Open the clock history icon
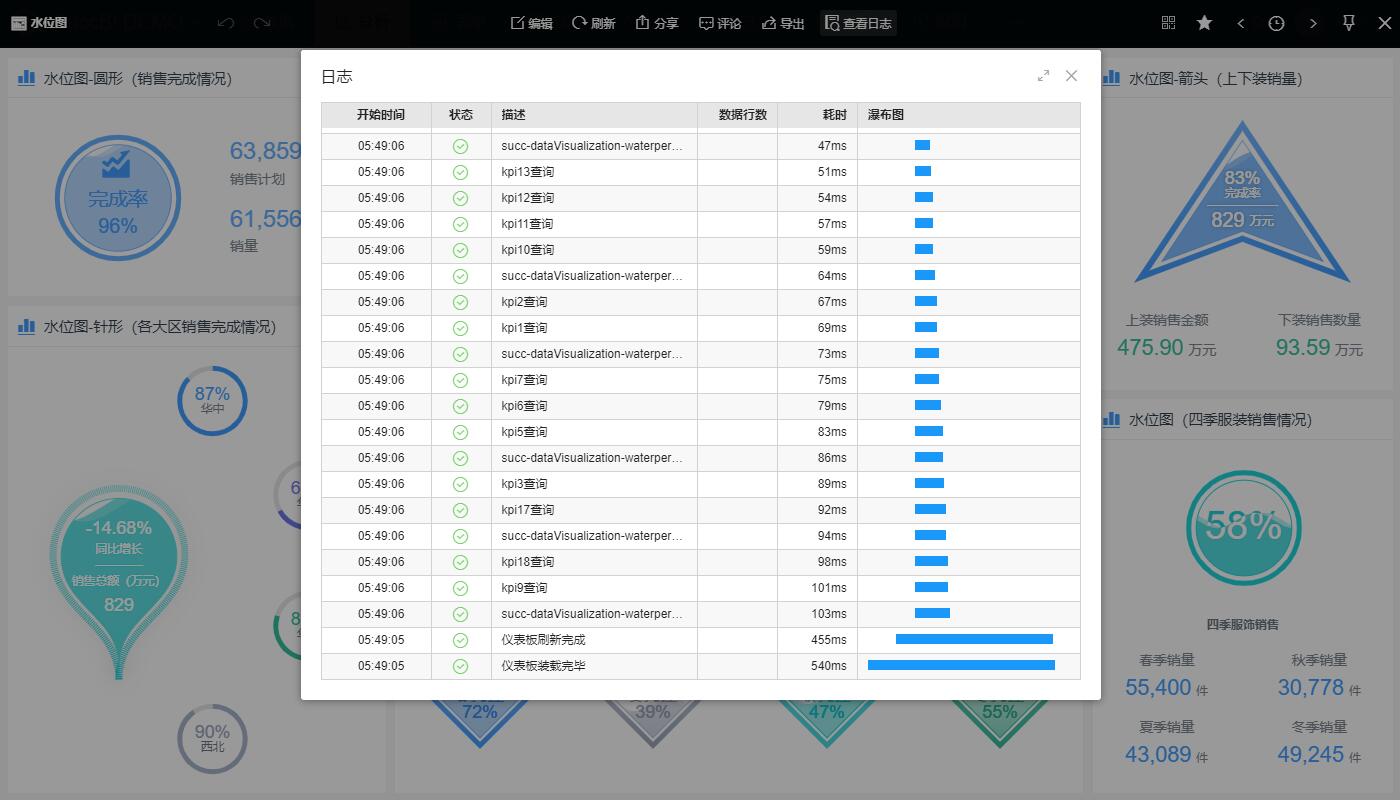1400x800 pixels. click(1276, 23)
